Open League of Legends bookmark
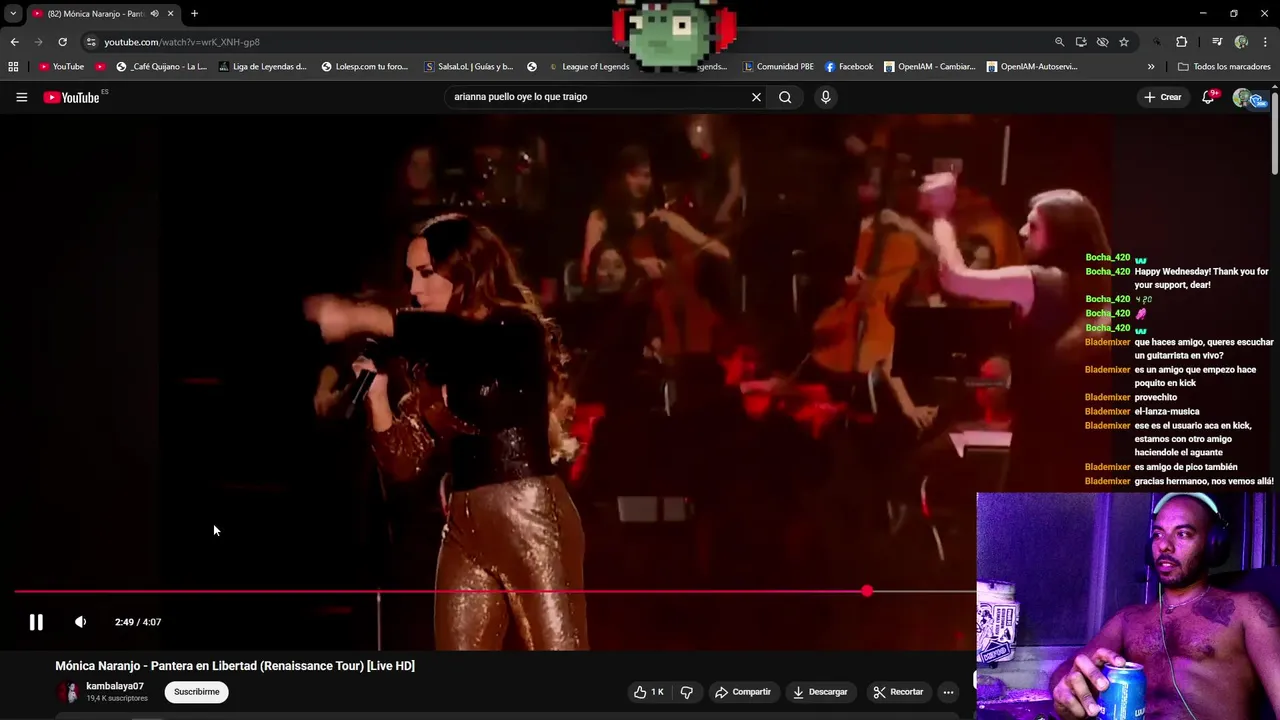 tap(589, 67)
